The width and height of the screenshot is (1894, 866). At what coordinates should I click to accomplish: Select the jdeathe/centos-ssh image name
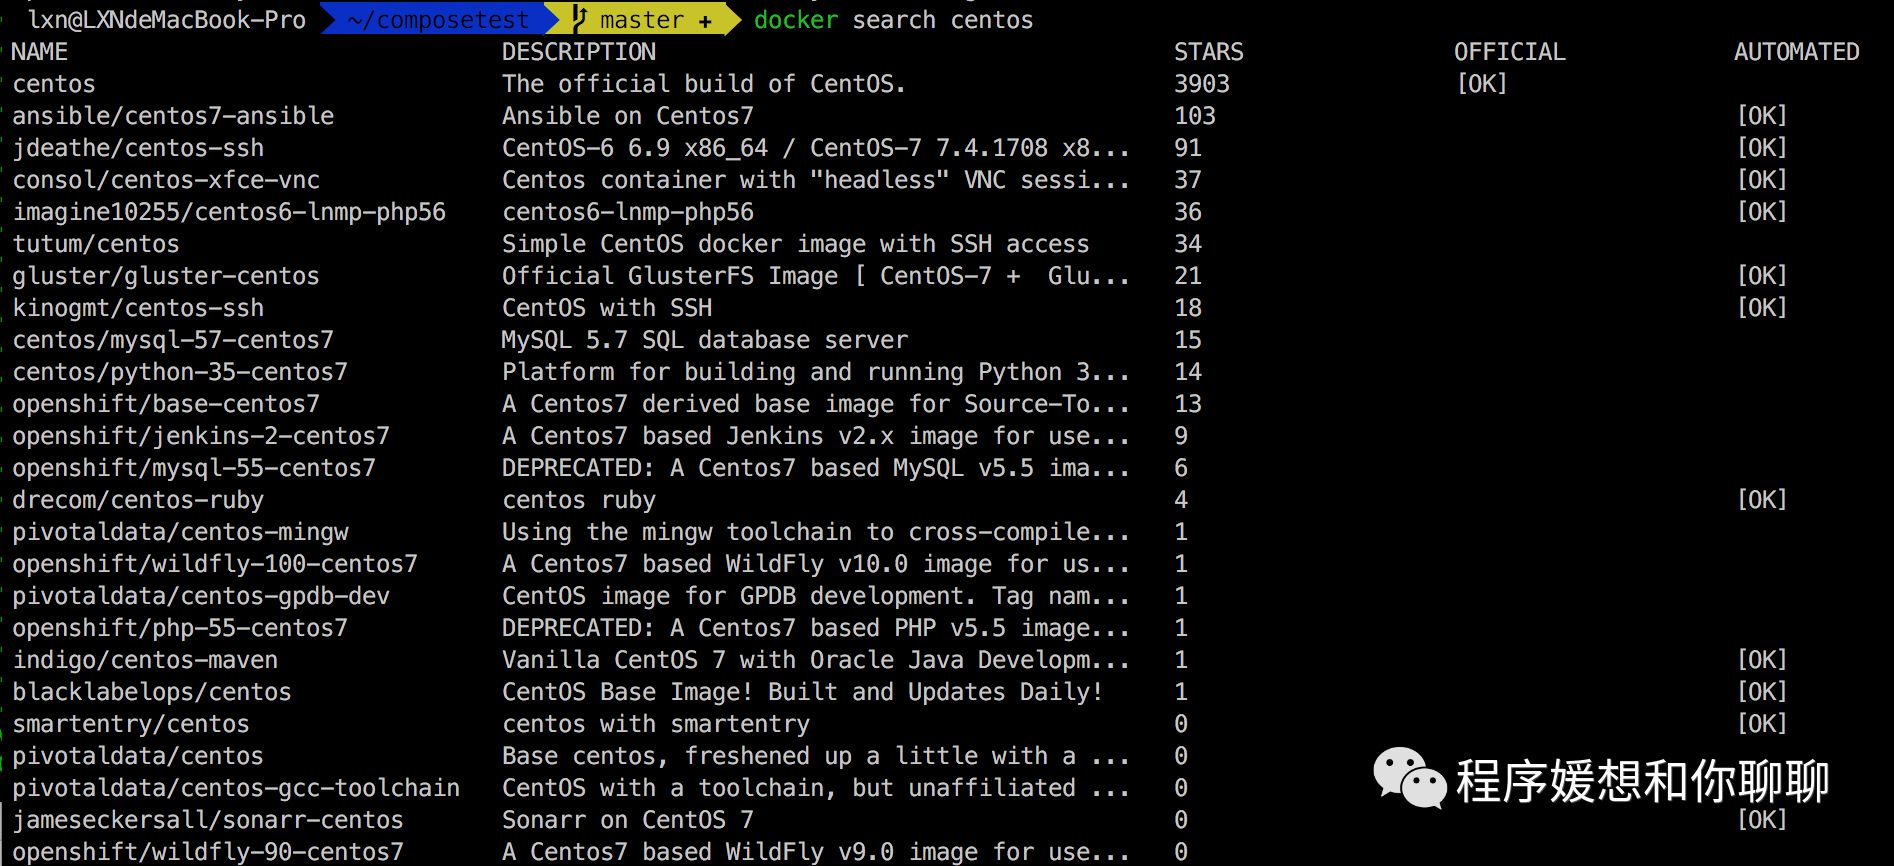[x=138, y=148]
